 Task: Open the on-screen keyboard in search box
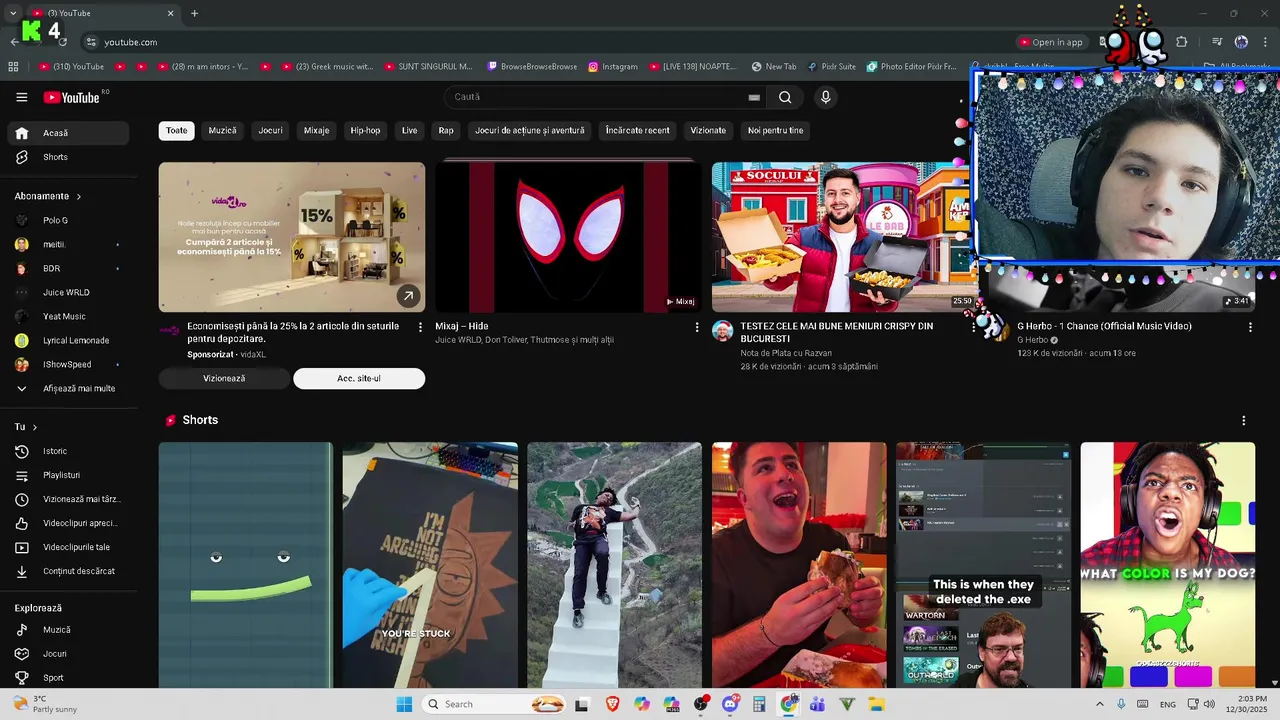click(x=754, y=97)
